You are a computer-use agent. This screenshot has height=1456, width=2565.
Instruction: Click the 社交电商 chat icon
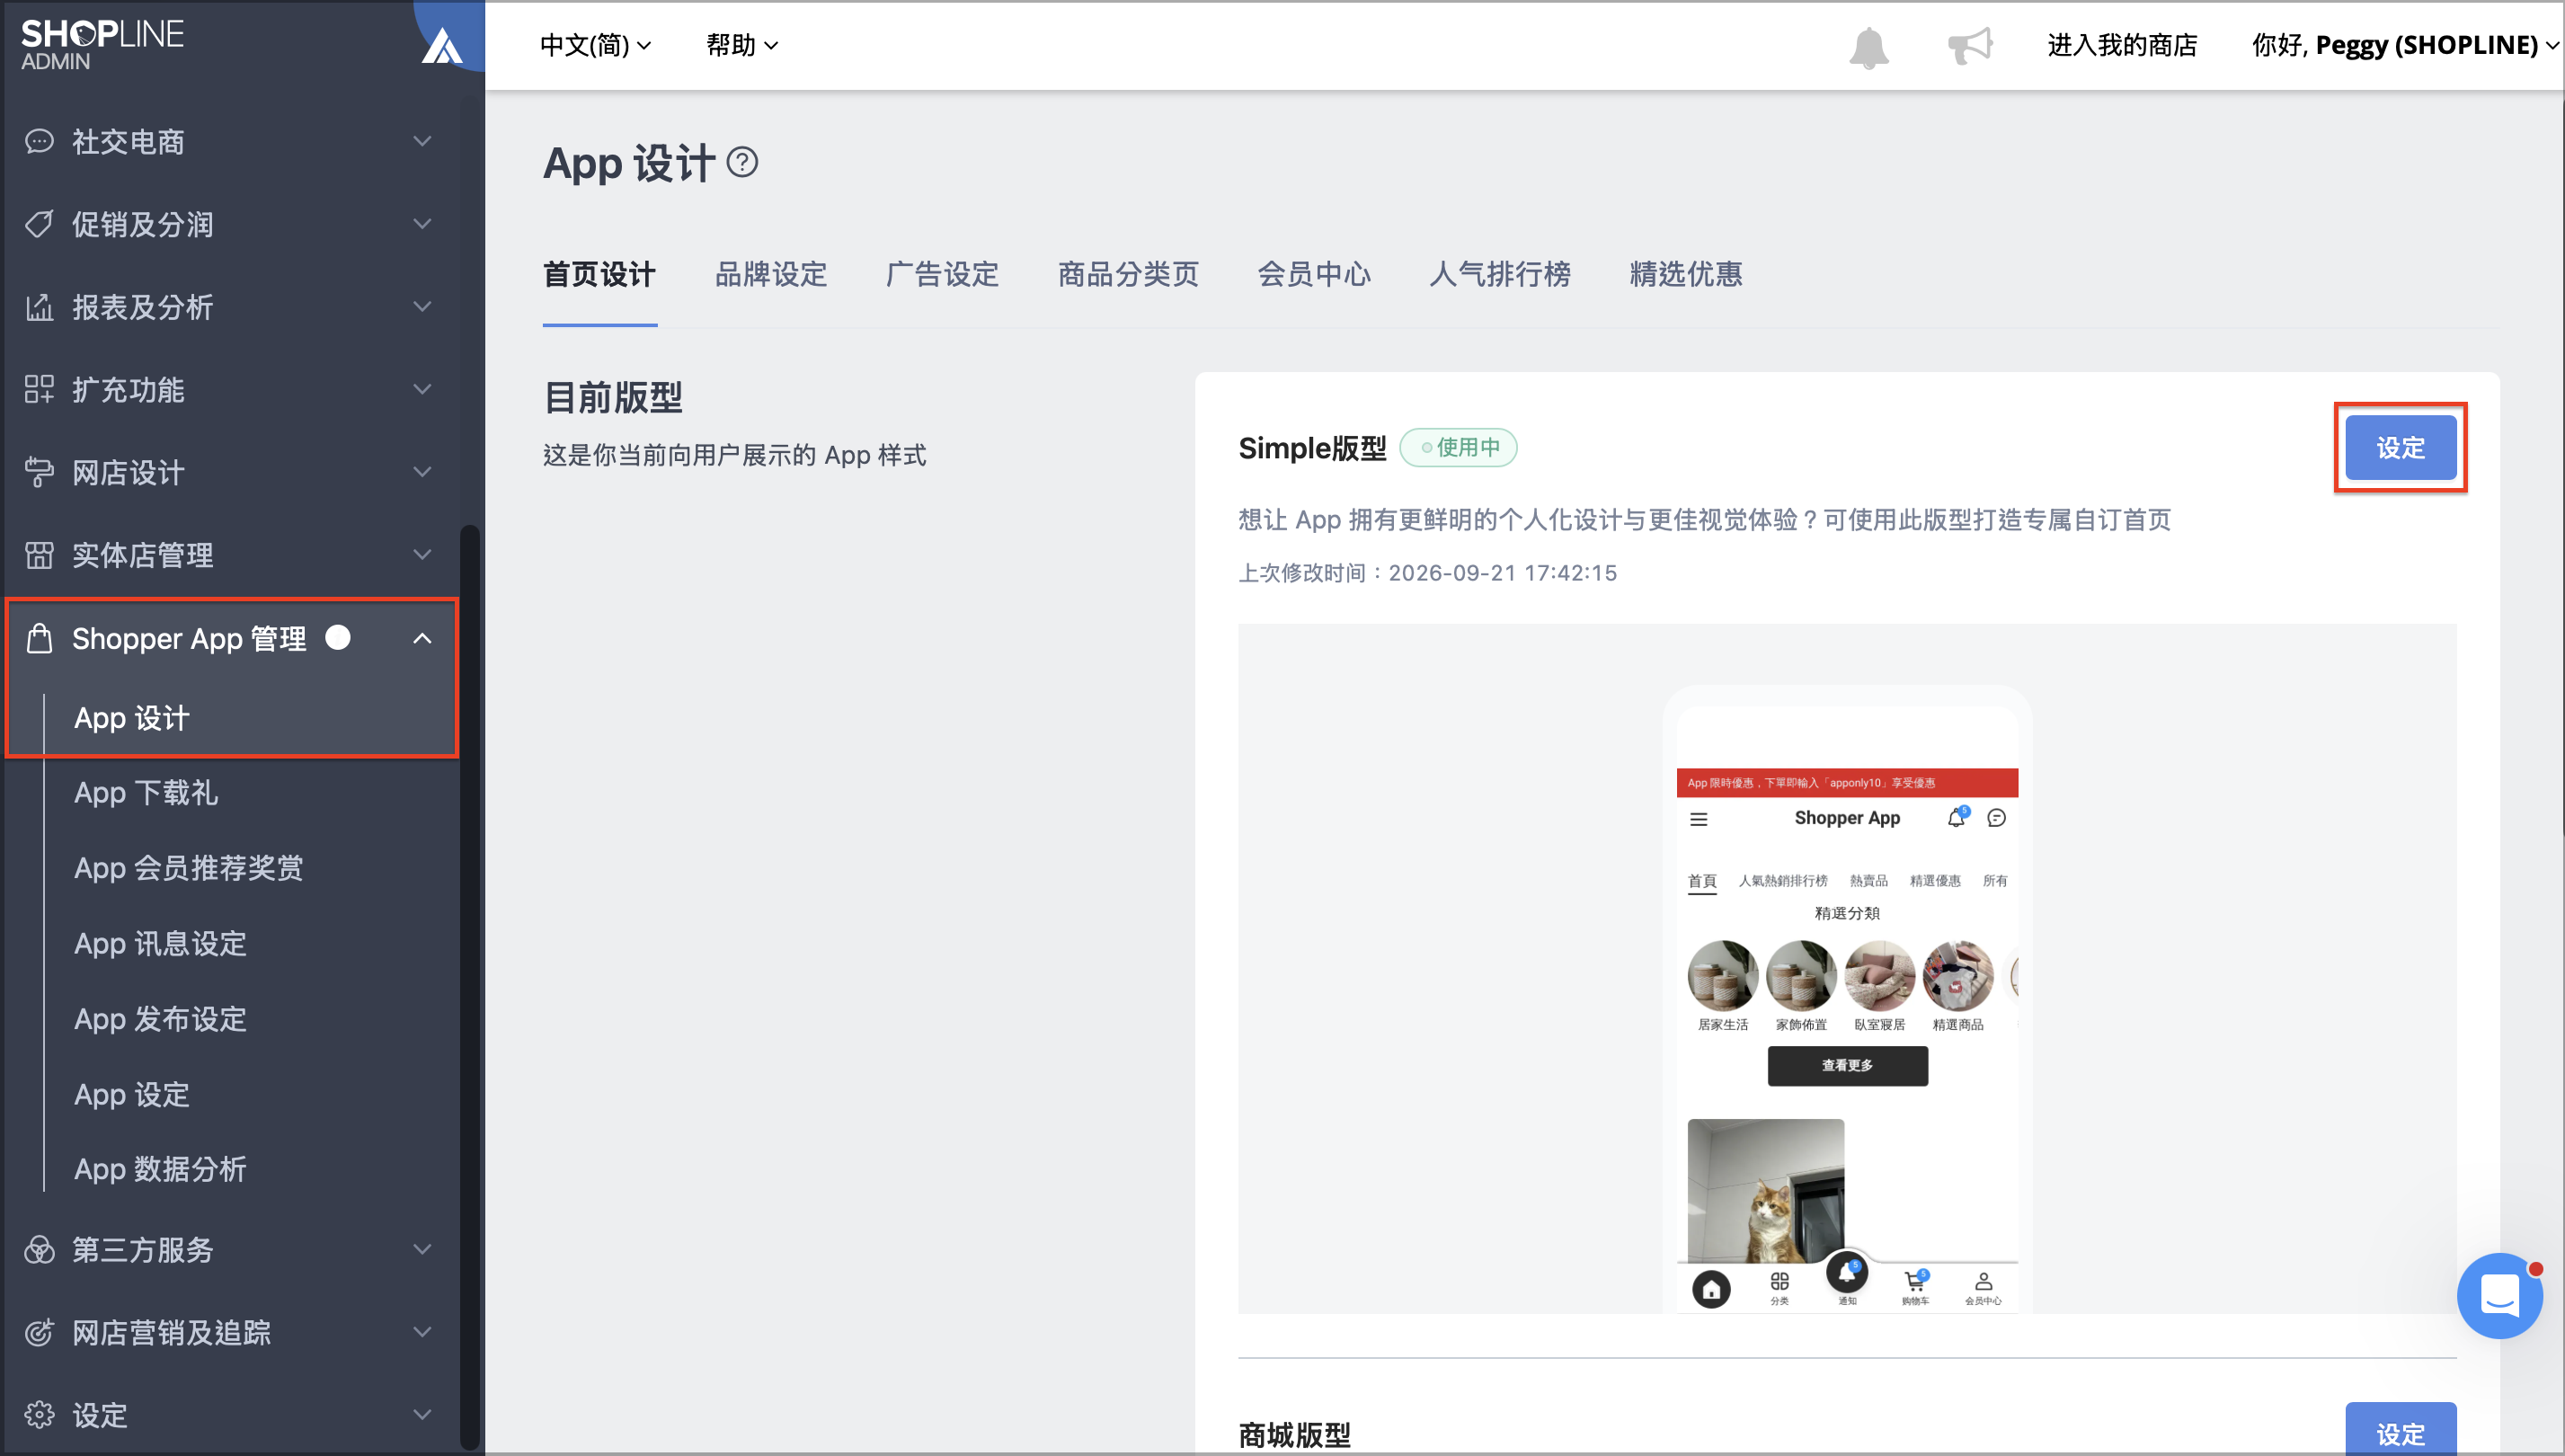click(39, 142)
